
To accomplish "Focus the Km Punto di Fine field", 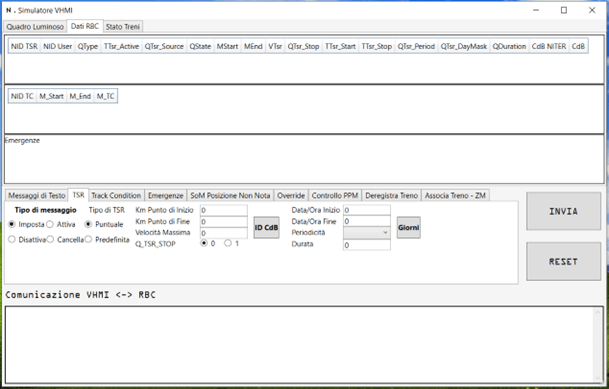I will [x=224, y=222].
